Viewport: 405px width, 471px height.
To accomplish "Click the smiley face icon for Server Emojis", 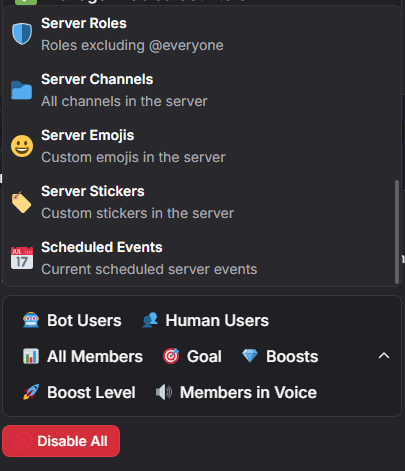I will coord(22,146).
